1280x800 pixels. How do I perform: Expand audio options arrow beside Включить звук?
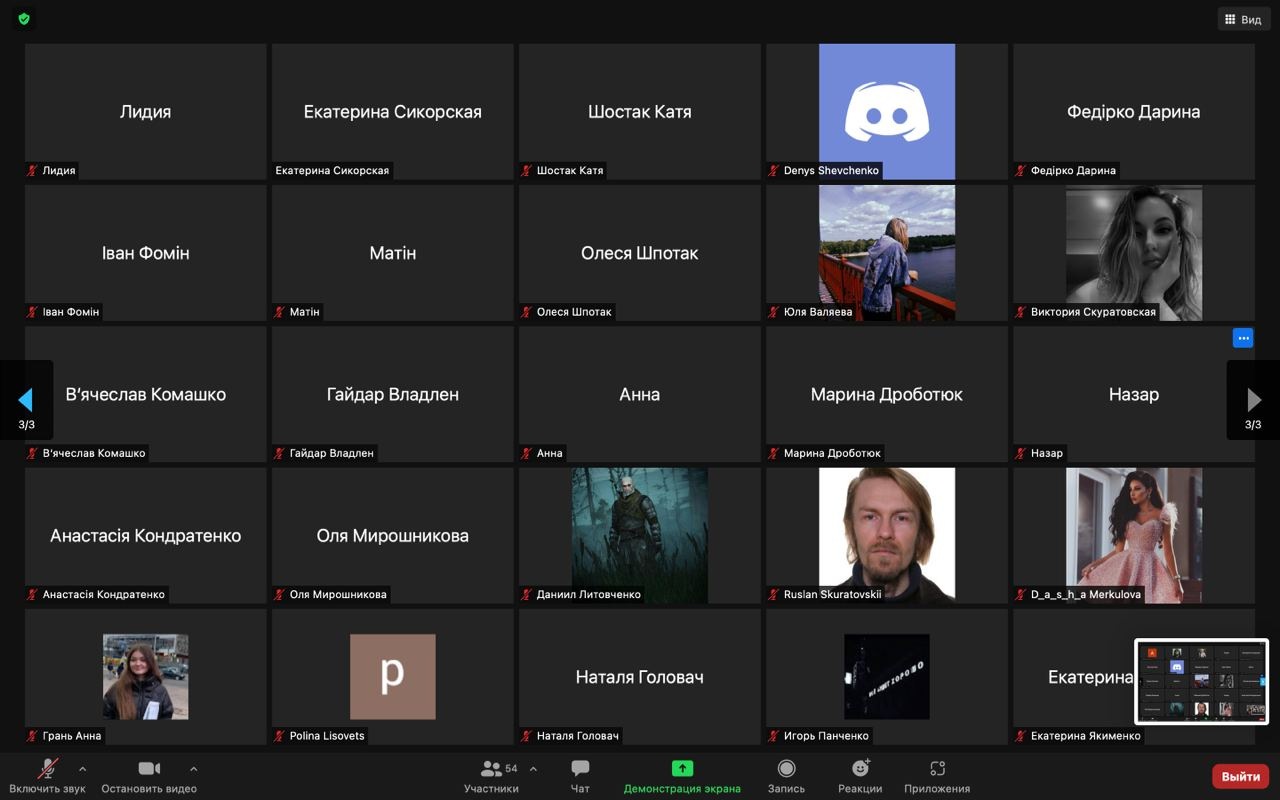[82, 769]
